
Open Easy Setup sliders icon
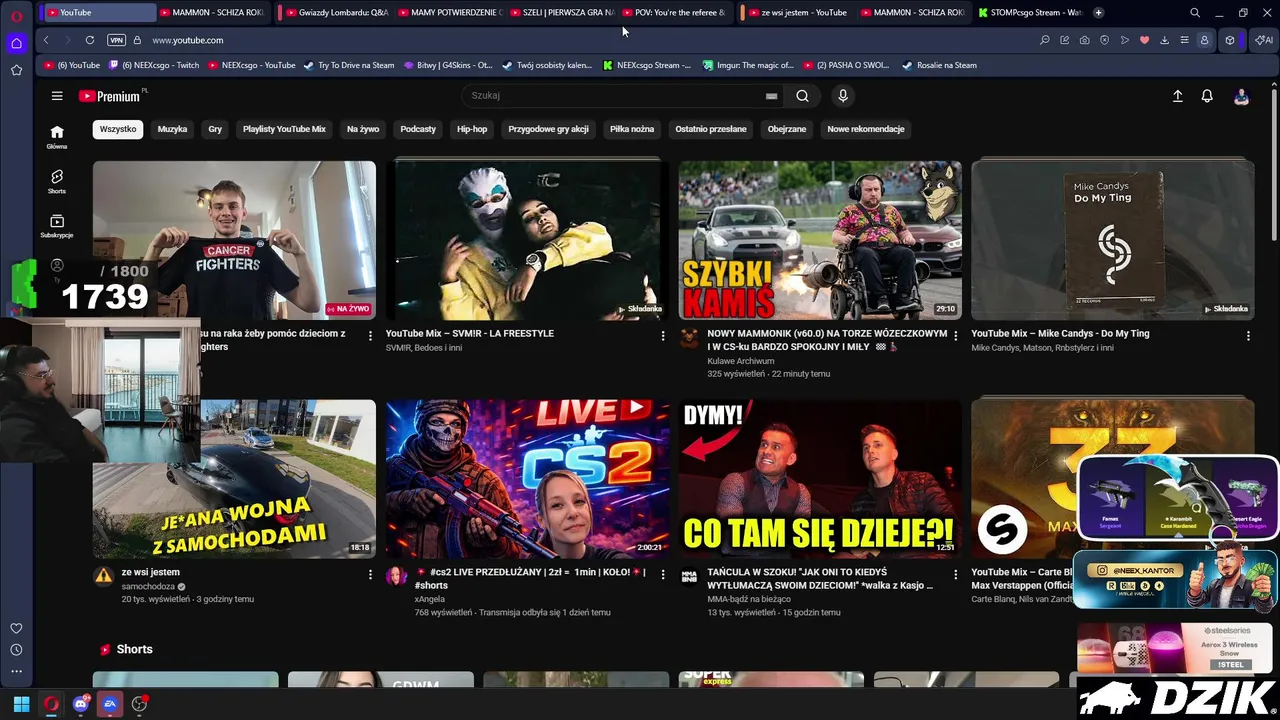pyautogui.click(x=1185, y=40)
